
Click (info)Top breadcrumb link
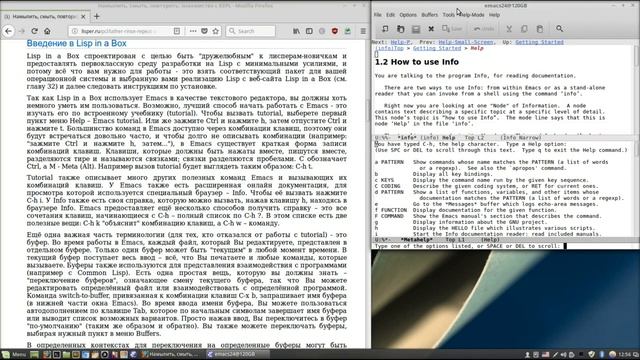pyautogui.click(x=389, y=48)
